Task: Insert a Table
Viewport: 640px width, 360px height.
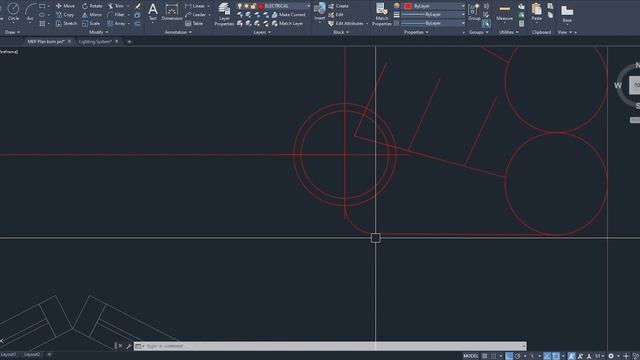Action: tap(194, 24)
